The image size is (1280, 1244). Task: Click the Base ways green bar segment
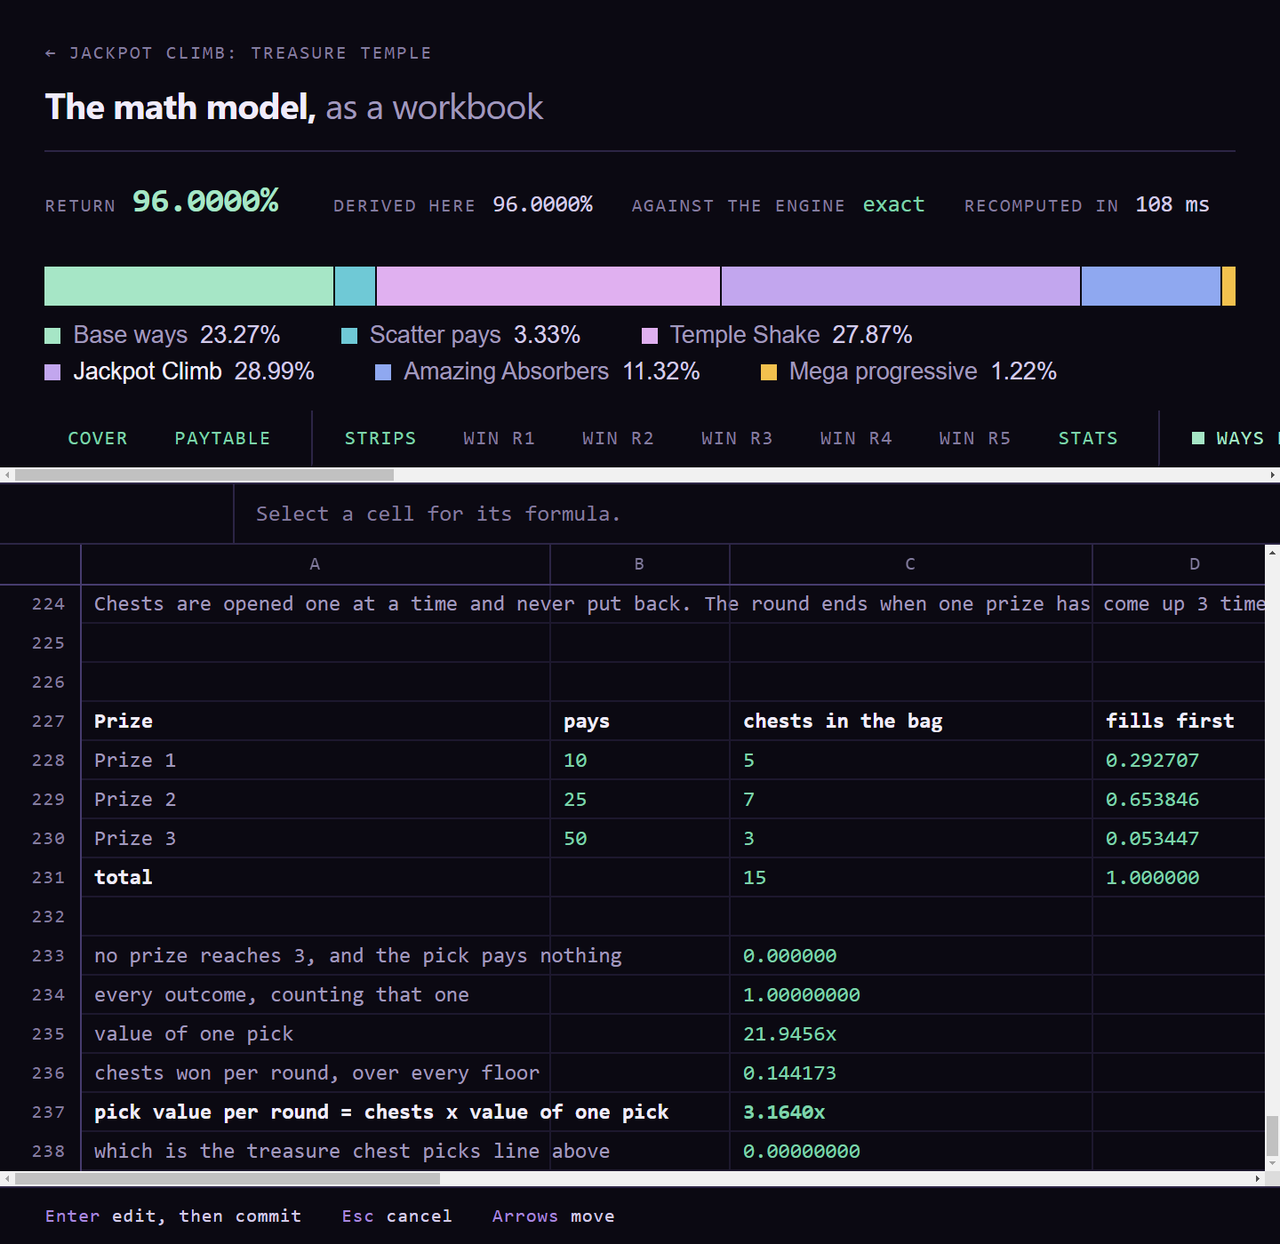click(x=189, y=286)
